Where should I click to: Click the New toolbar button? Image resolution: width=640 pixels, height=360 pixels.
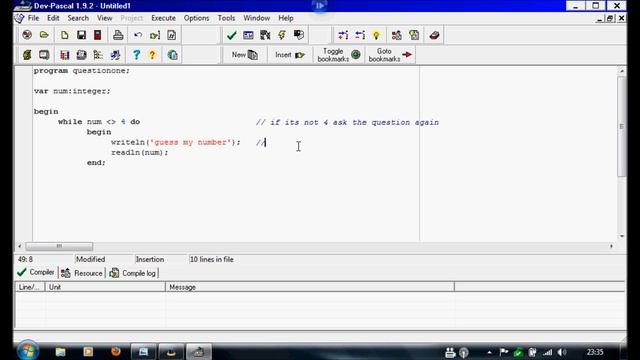[x=244, y=55]
